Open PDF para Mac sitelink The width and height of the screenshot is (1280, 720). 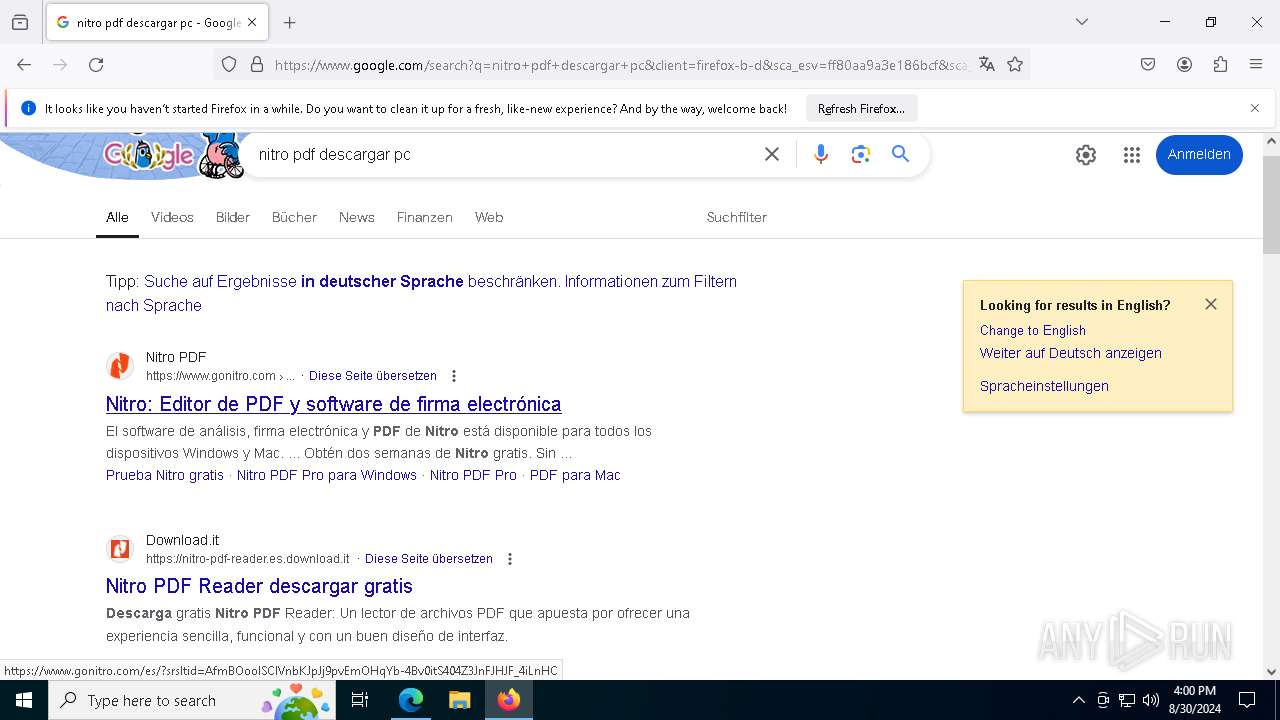pyautogui.click(x=575, y=475)
